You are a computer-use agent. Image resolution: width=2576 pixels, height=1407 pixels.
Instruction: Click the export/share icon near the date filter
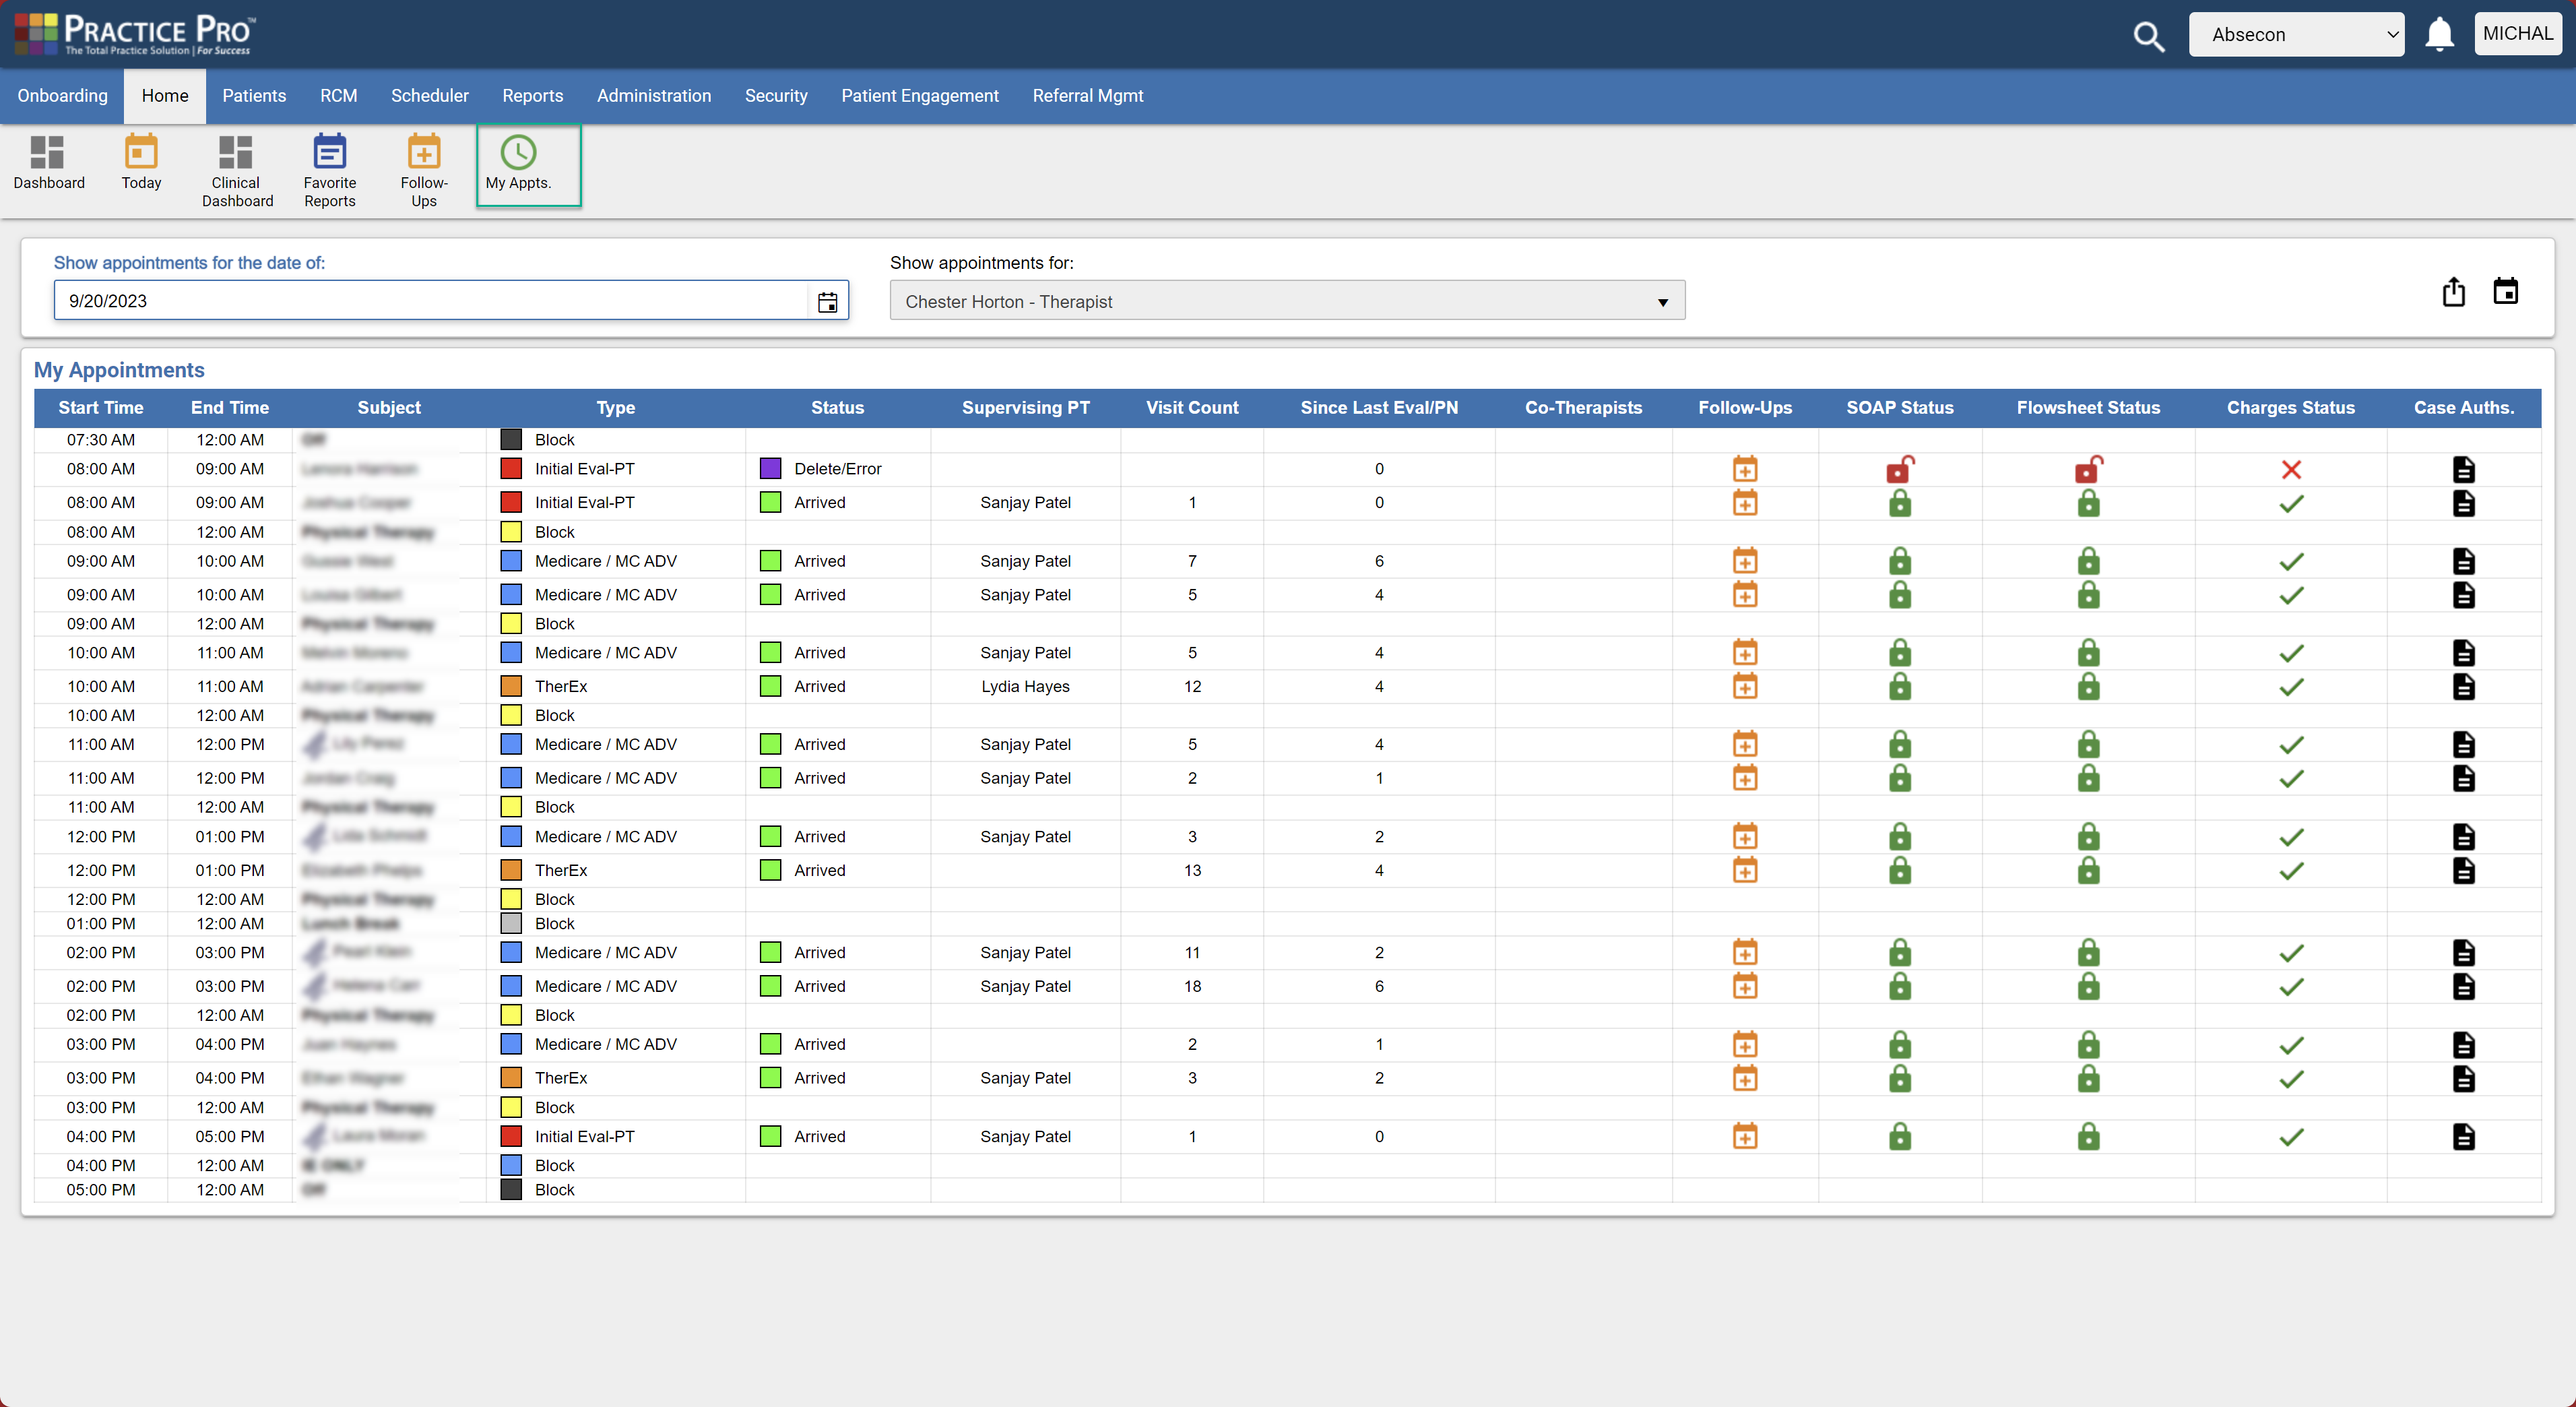2453,292
